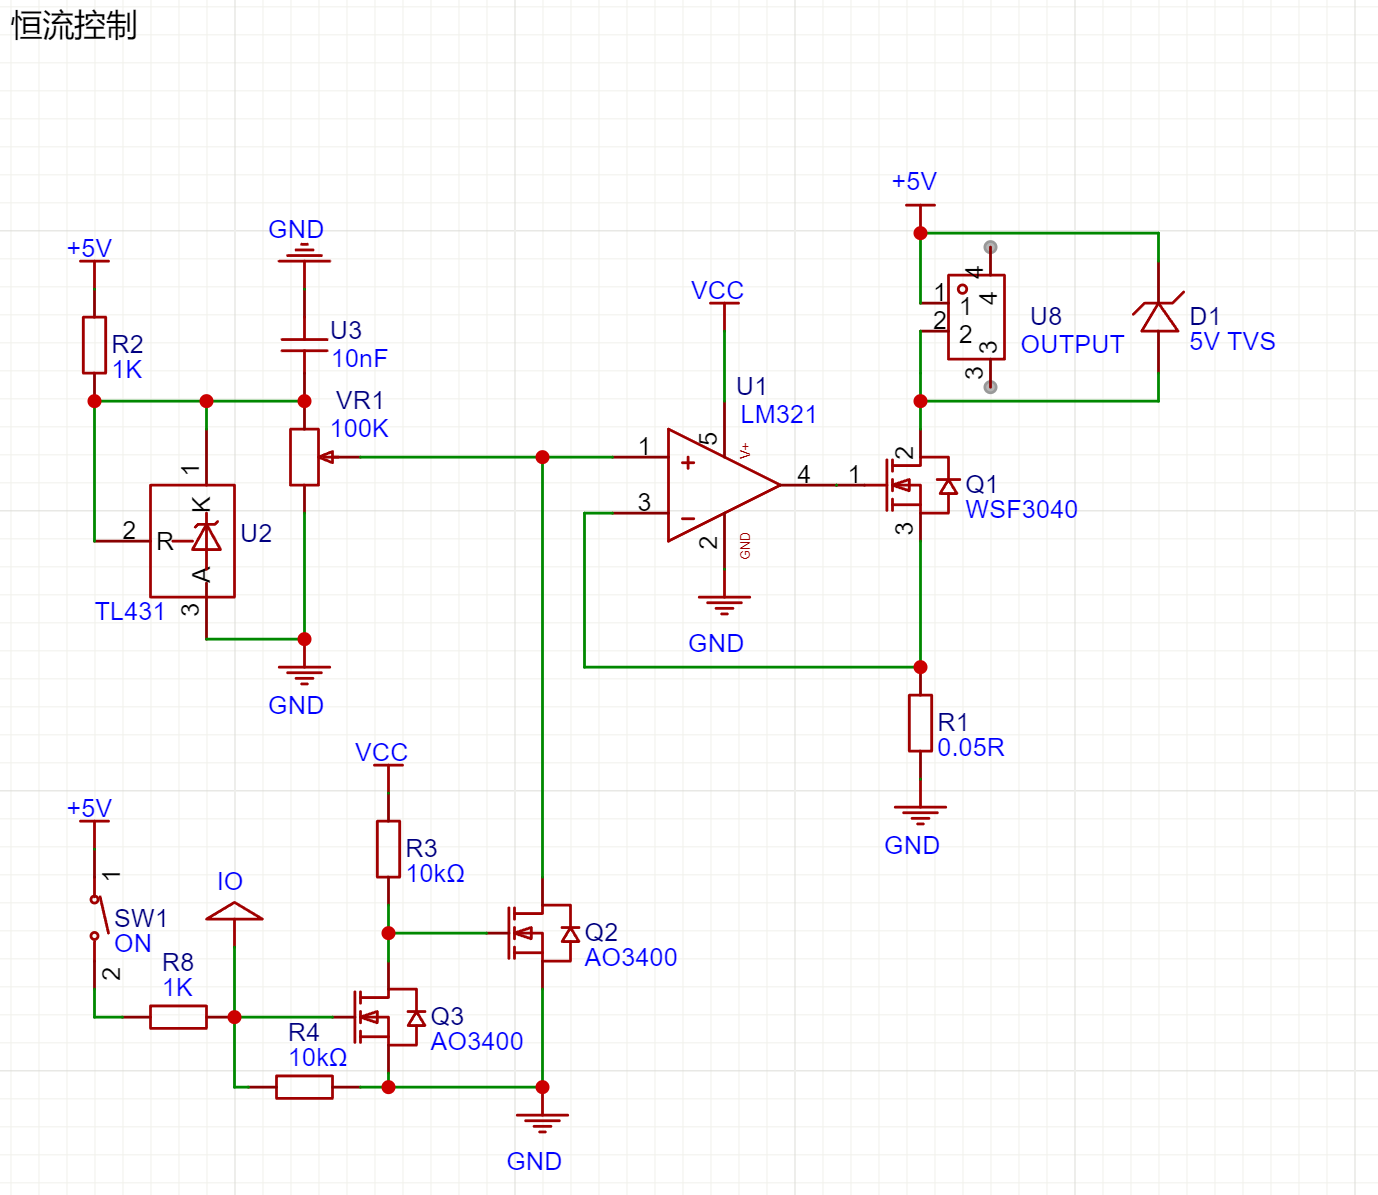The height and width of the screenshot is (1195, 1378).
Task: Click the WSF3040 label text
Action: pyautogui.click(x=1021, y=510)
